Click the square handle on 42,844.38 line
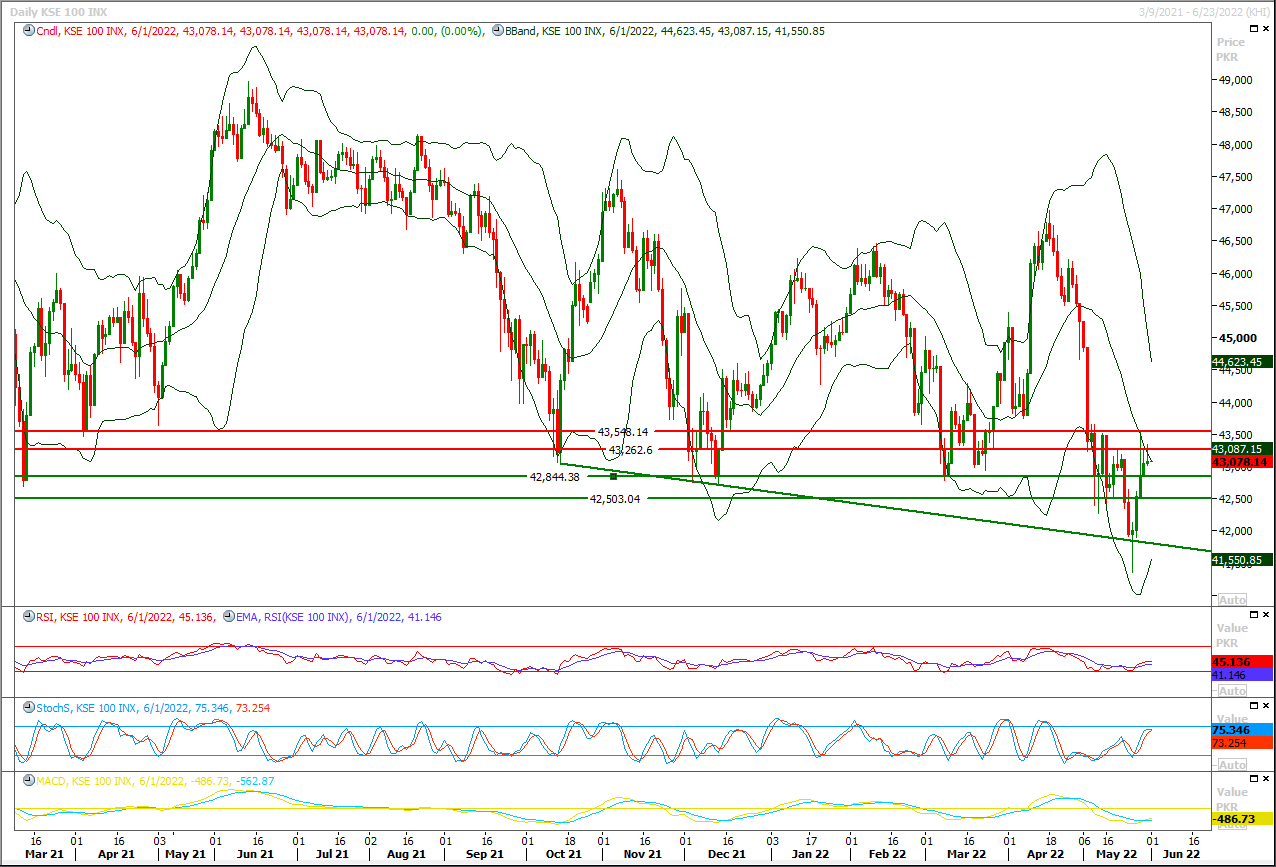Screen dimensions: 1276x867 point(614,476)
